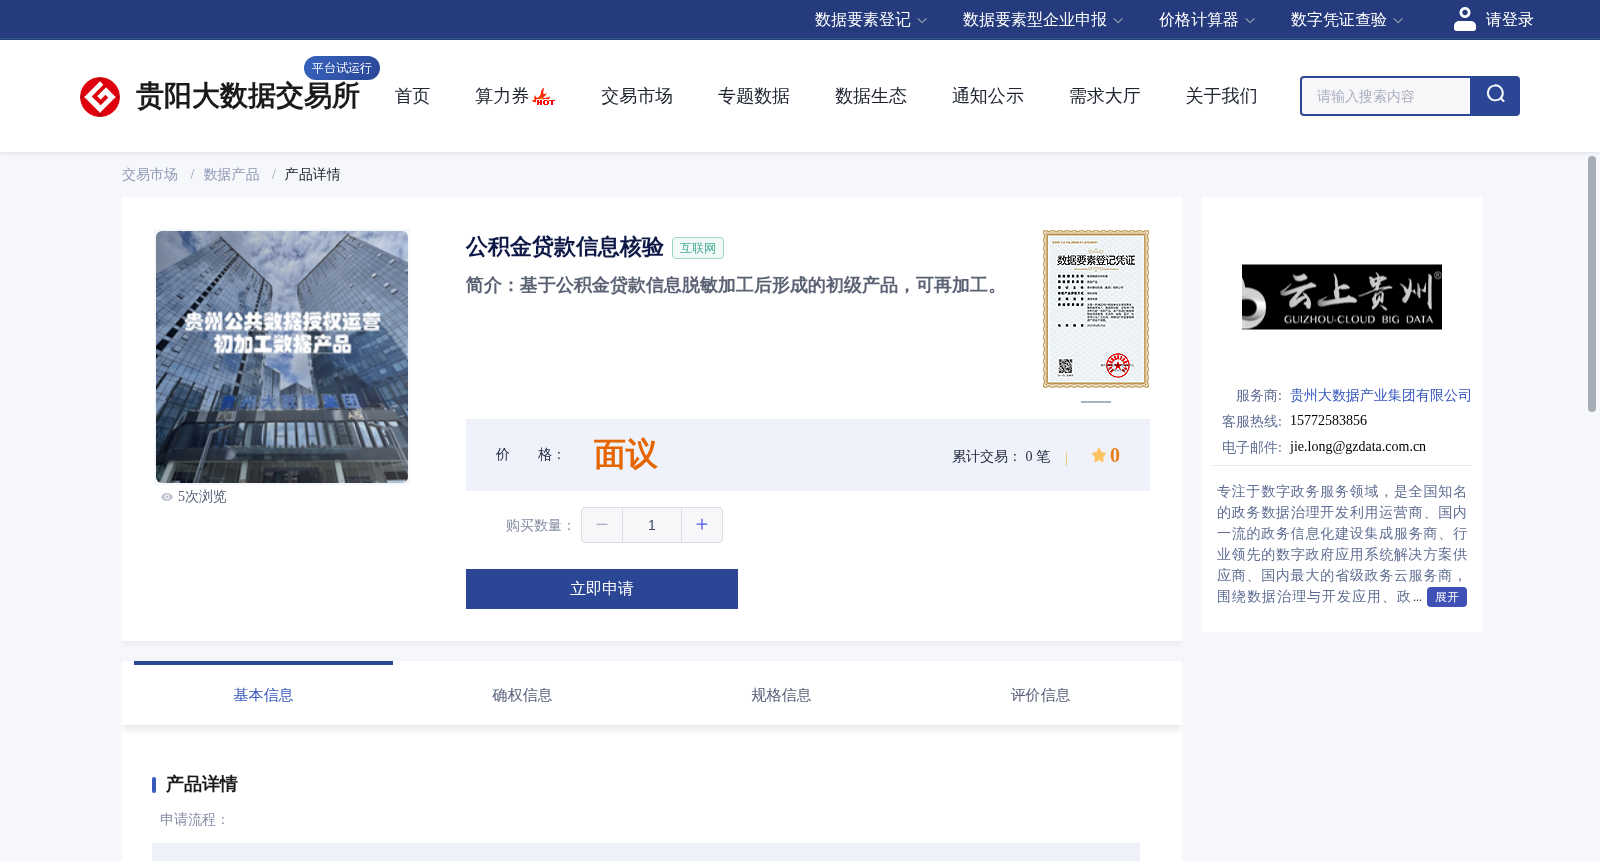Click the hotline number 15772583856

[1328, 421]
